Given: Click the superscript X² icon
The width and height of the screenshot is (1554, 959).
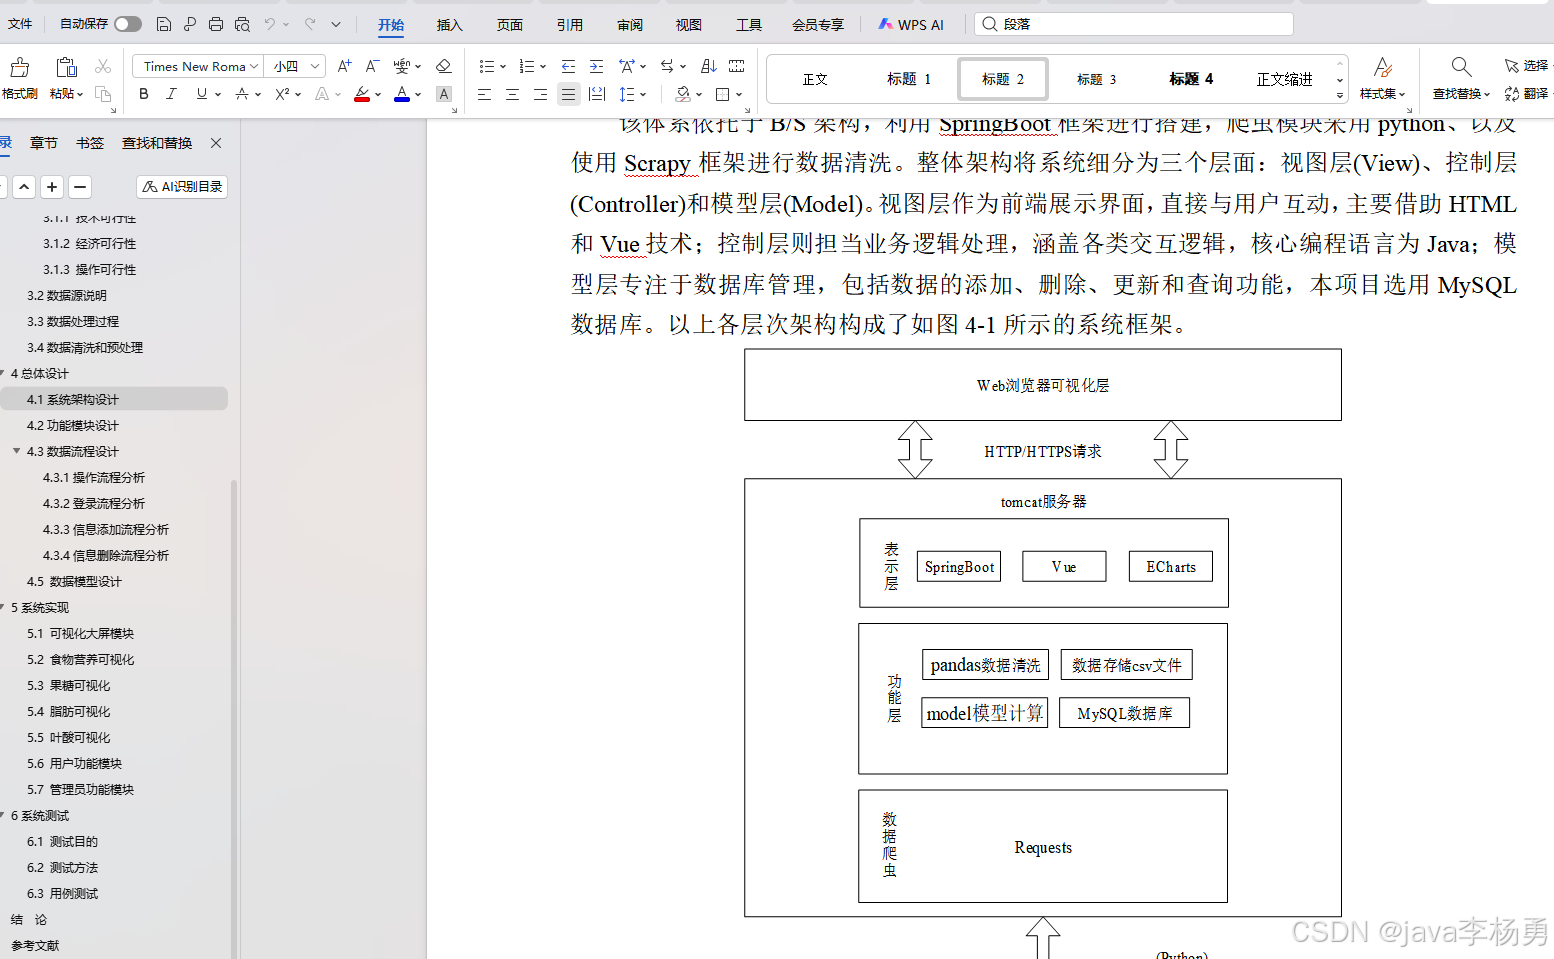Looking at the screenshot, I should [282, 93].
